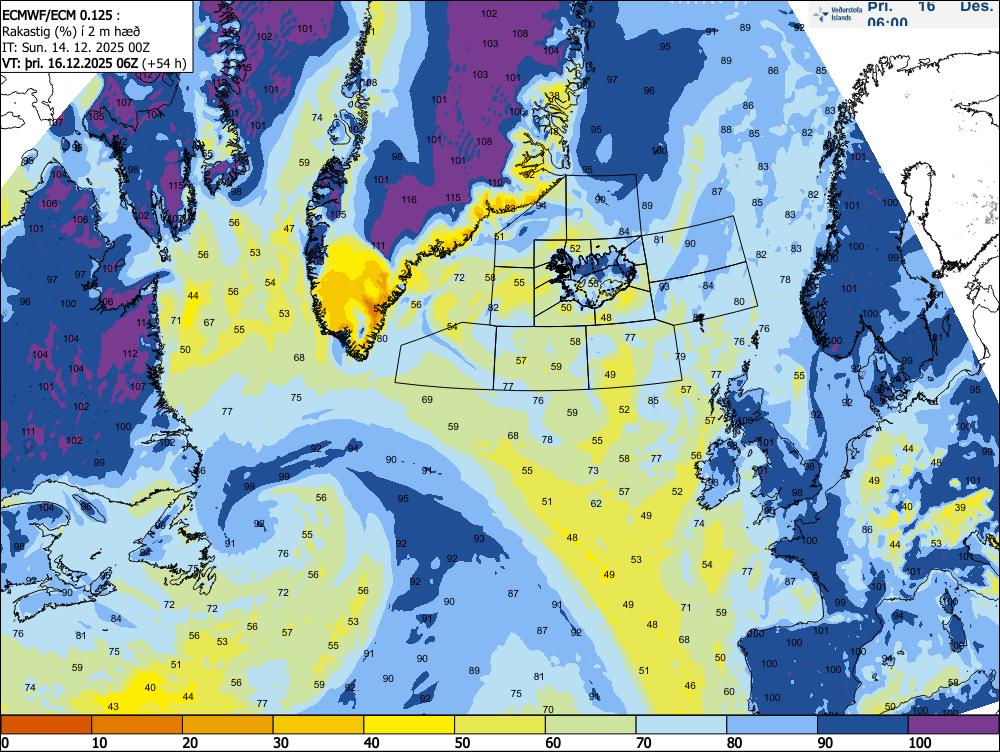Click the legend tick label '20'
The width and height of the screenshot is (1000, 752).
point(190,742)
